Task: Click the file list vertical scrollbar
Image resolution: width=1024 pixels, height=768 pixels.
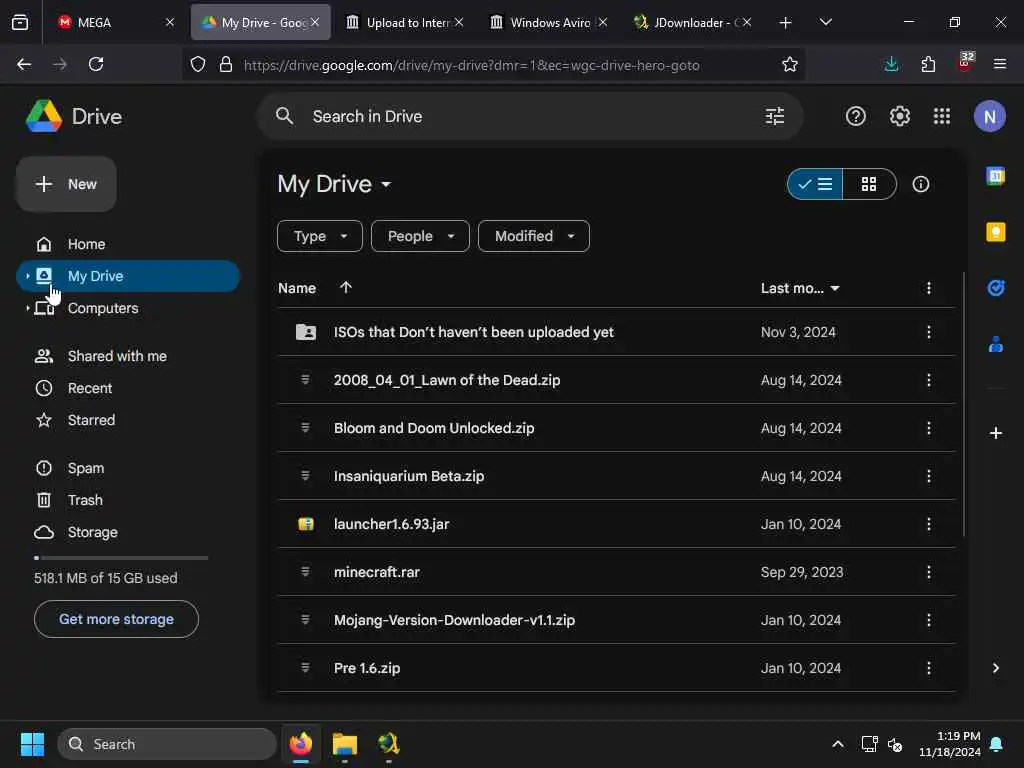Action: tap(963, 405)
